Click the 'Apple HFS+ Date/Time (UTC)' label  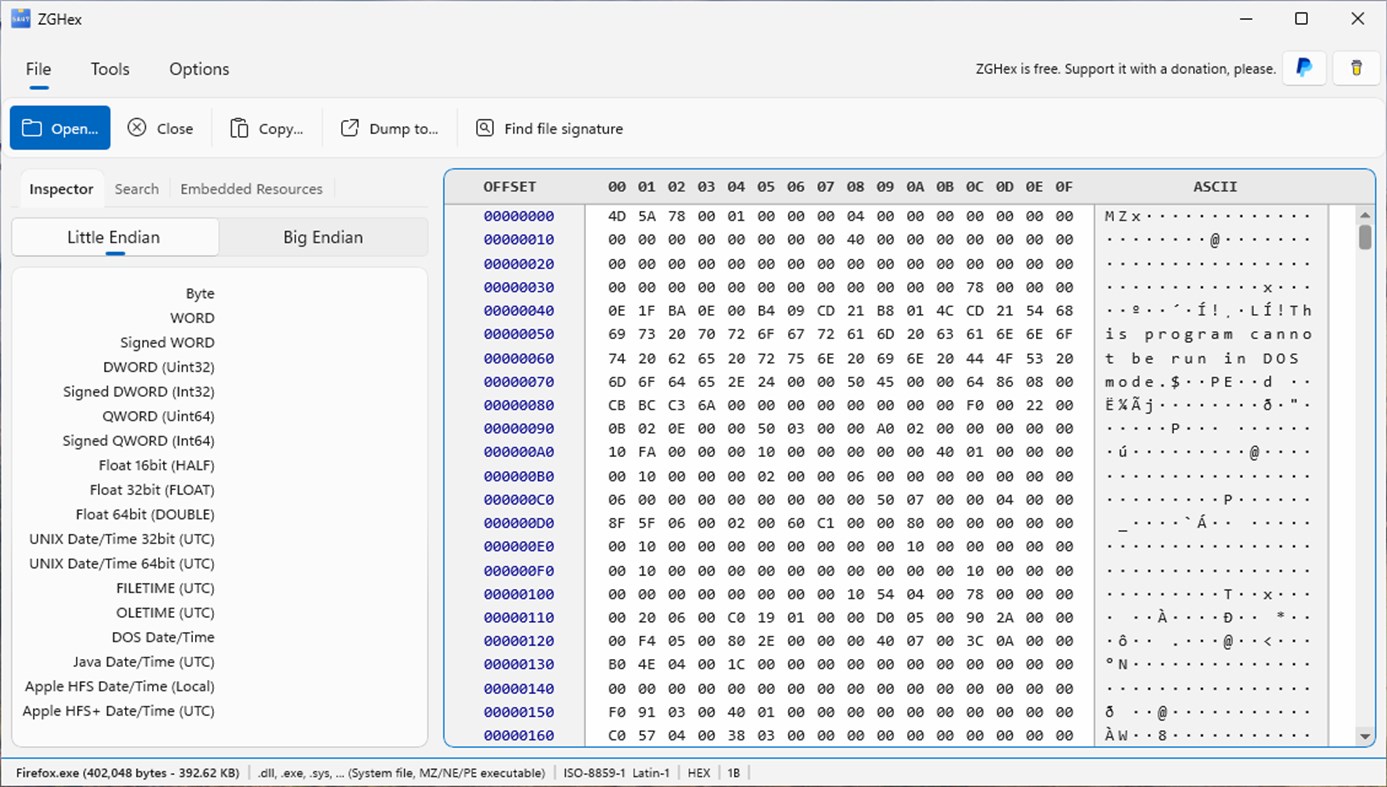pyautogui.click(x=119, y=711)
